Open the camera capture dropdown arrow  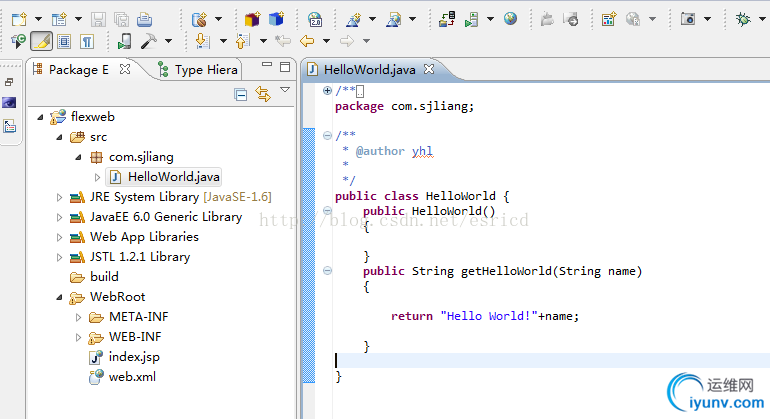pos(707,19)
